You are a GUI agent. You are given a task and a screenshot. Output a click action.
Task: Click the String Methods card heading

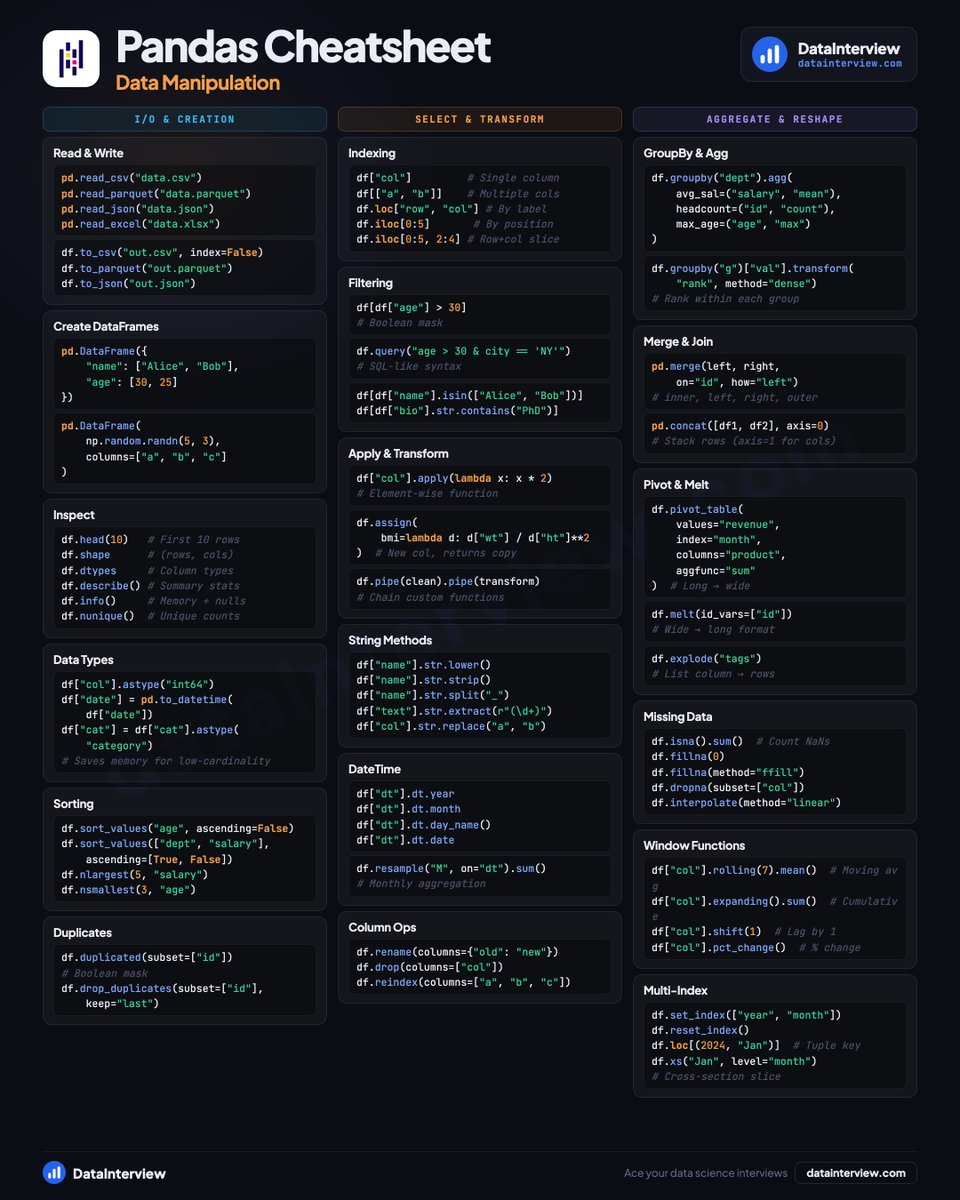click(390, 640)
